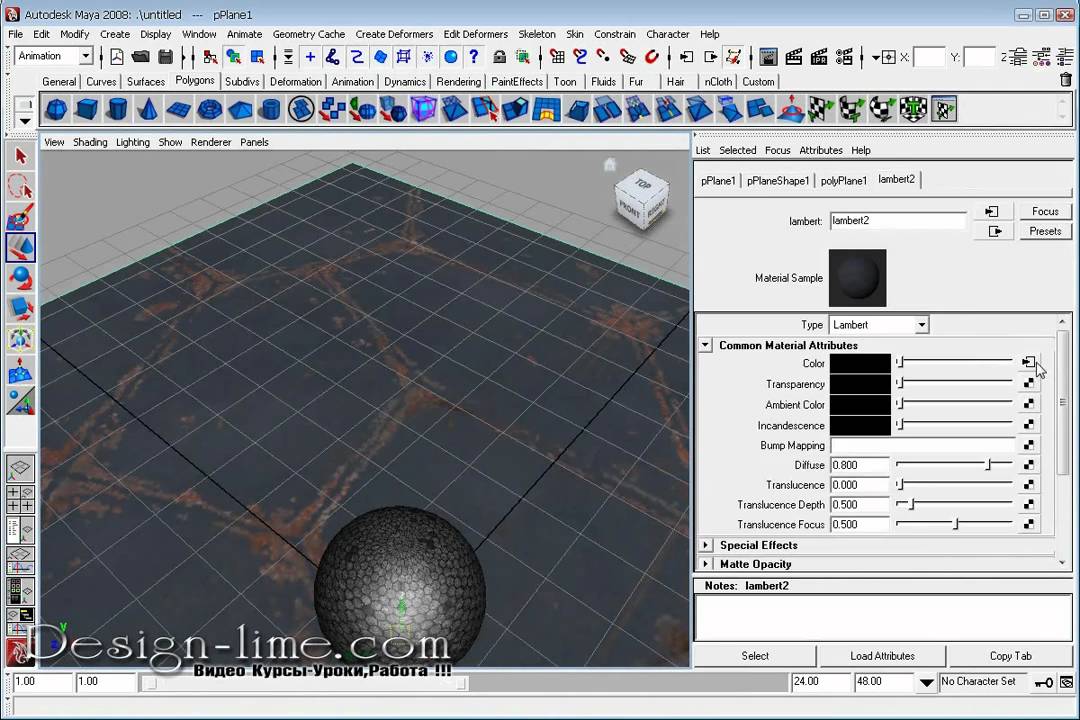Create a polygon cone from shelf
1080x720 pixels.
point(148,109)
